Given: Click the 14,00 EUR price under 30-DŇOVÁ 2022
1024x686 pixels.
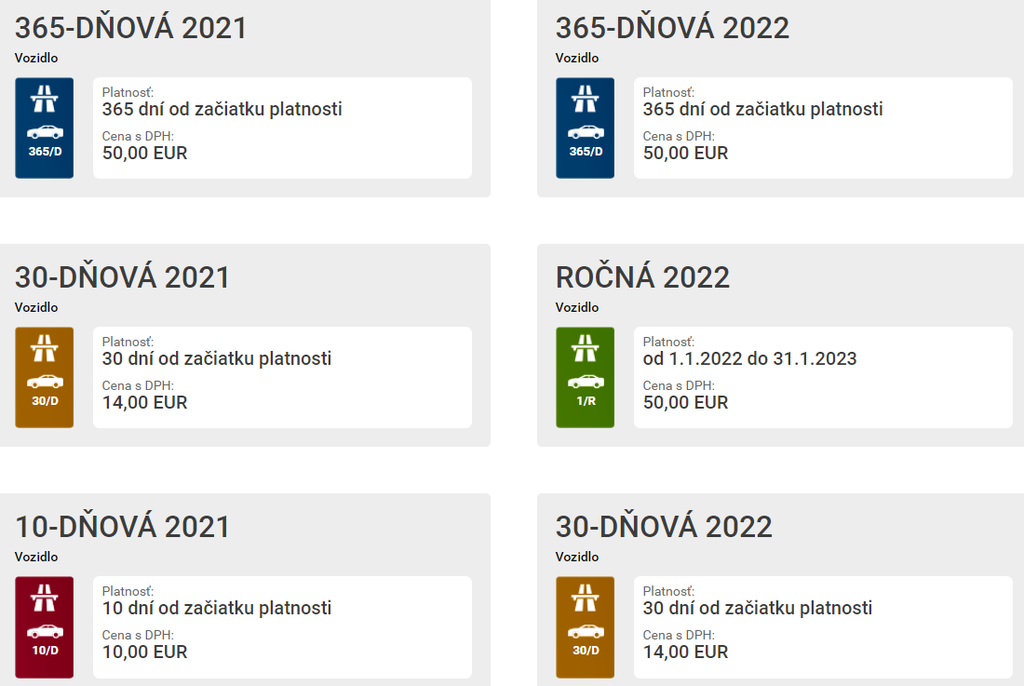Looking at the screenshot, I should click(685, 652).
